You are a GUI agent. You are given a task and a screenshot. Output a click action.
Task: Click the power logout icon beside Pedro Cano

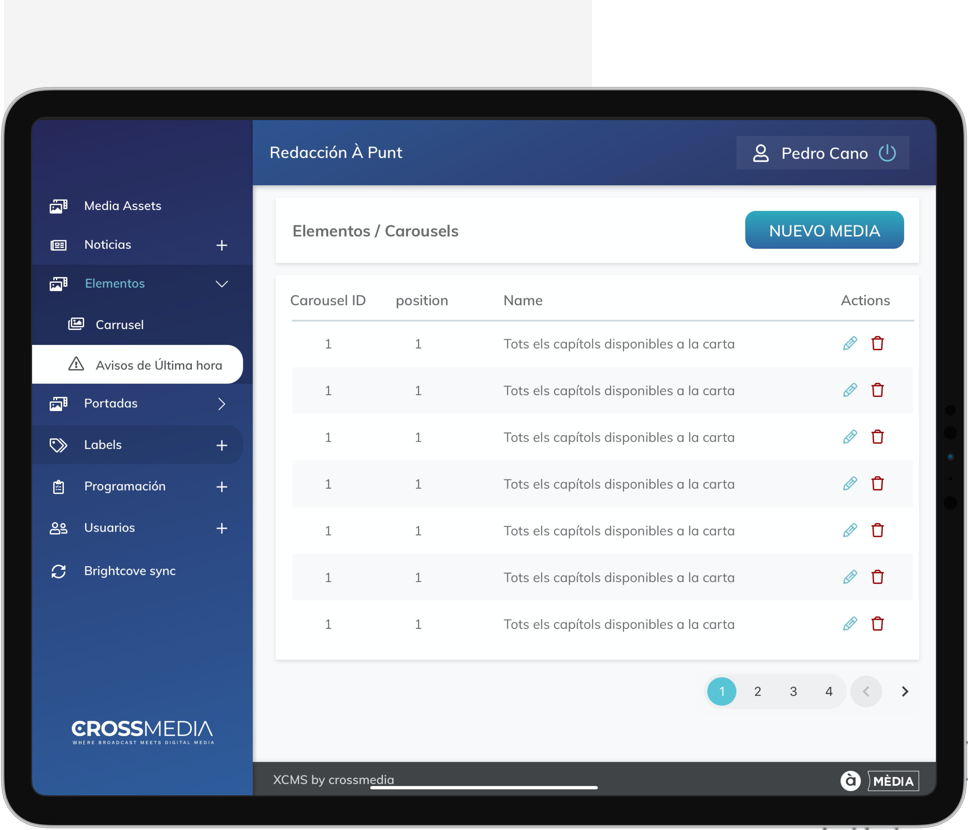pyautogui.click(x=887, y=153)
